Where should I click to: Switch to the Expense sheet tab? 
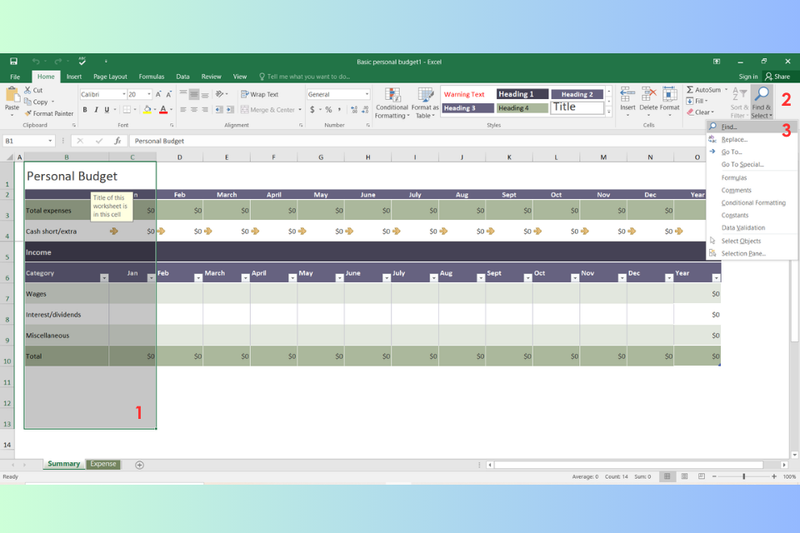click(x=103, y=464)
